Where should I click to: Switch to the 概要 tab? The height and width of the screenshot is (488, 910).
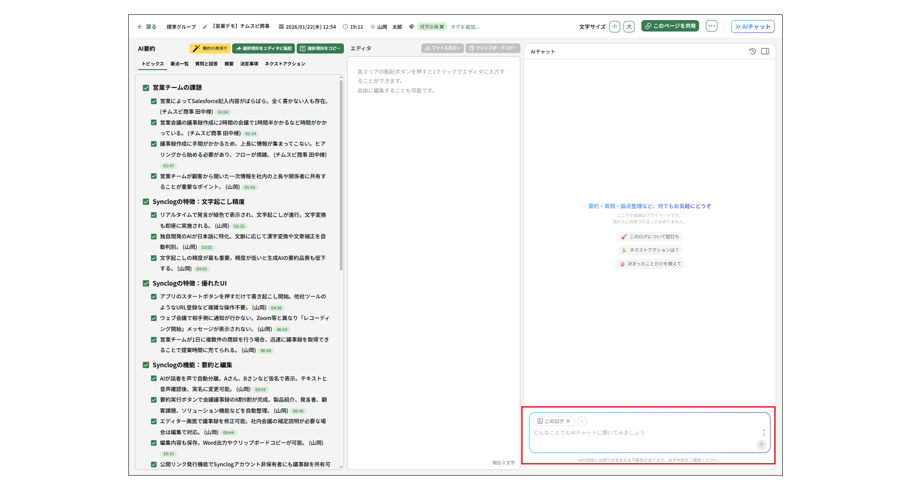[229, 64]
